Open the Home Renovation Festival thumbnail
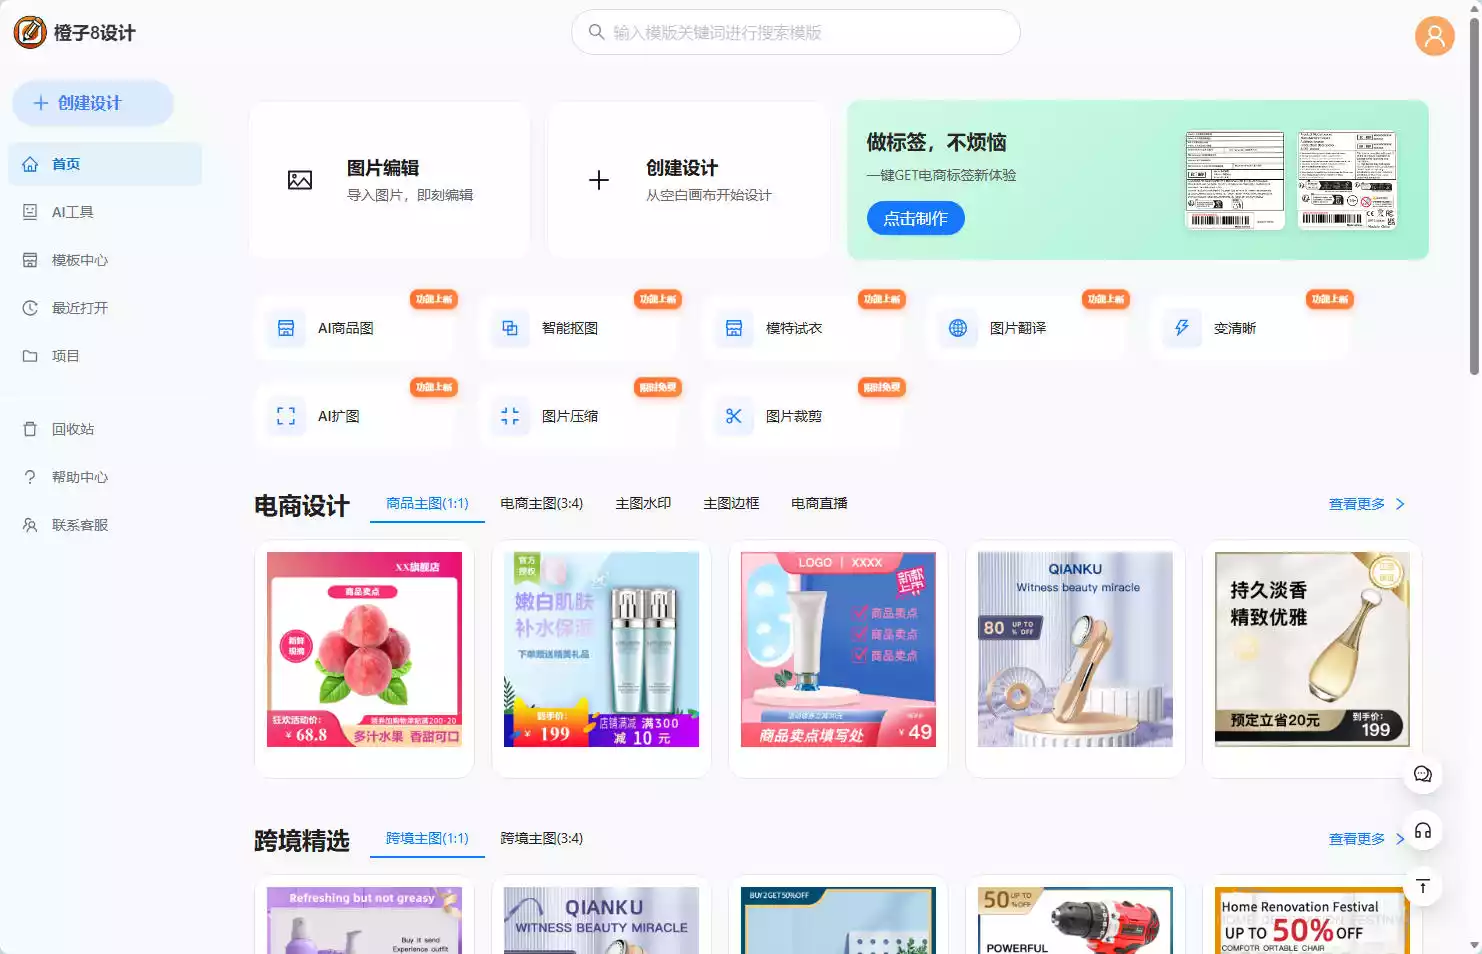 coord(1312,920)
